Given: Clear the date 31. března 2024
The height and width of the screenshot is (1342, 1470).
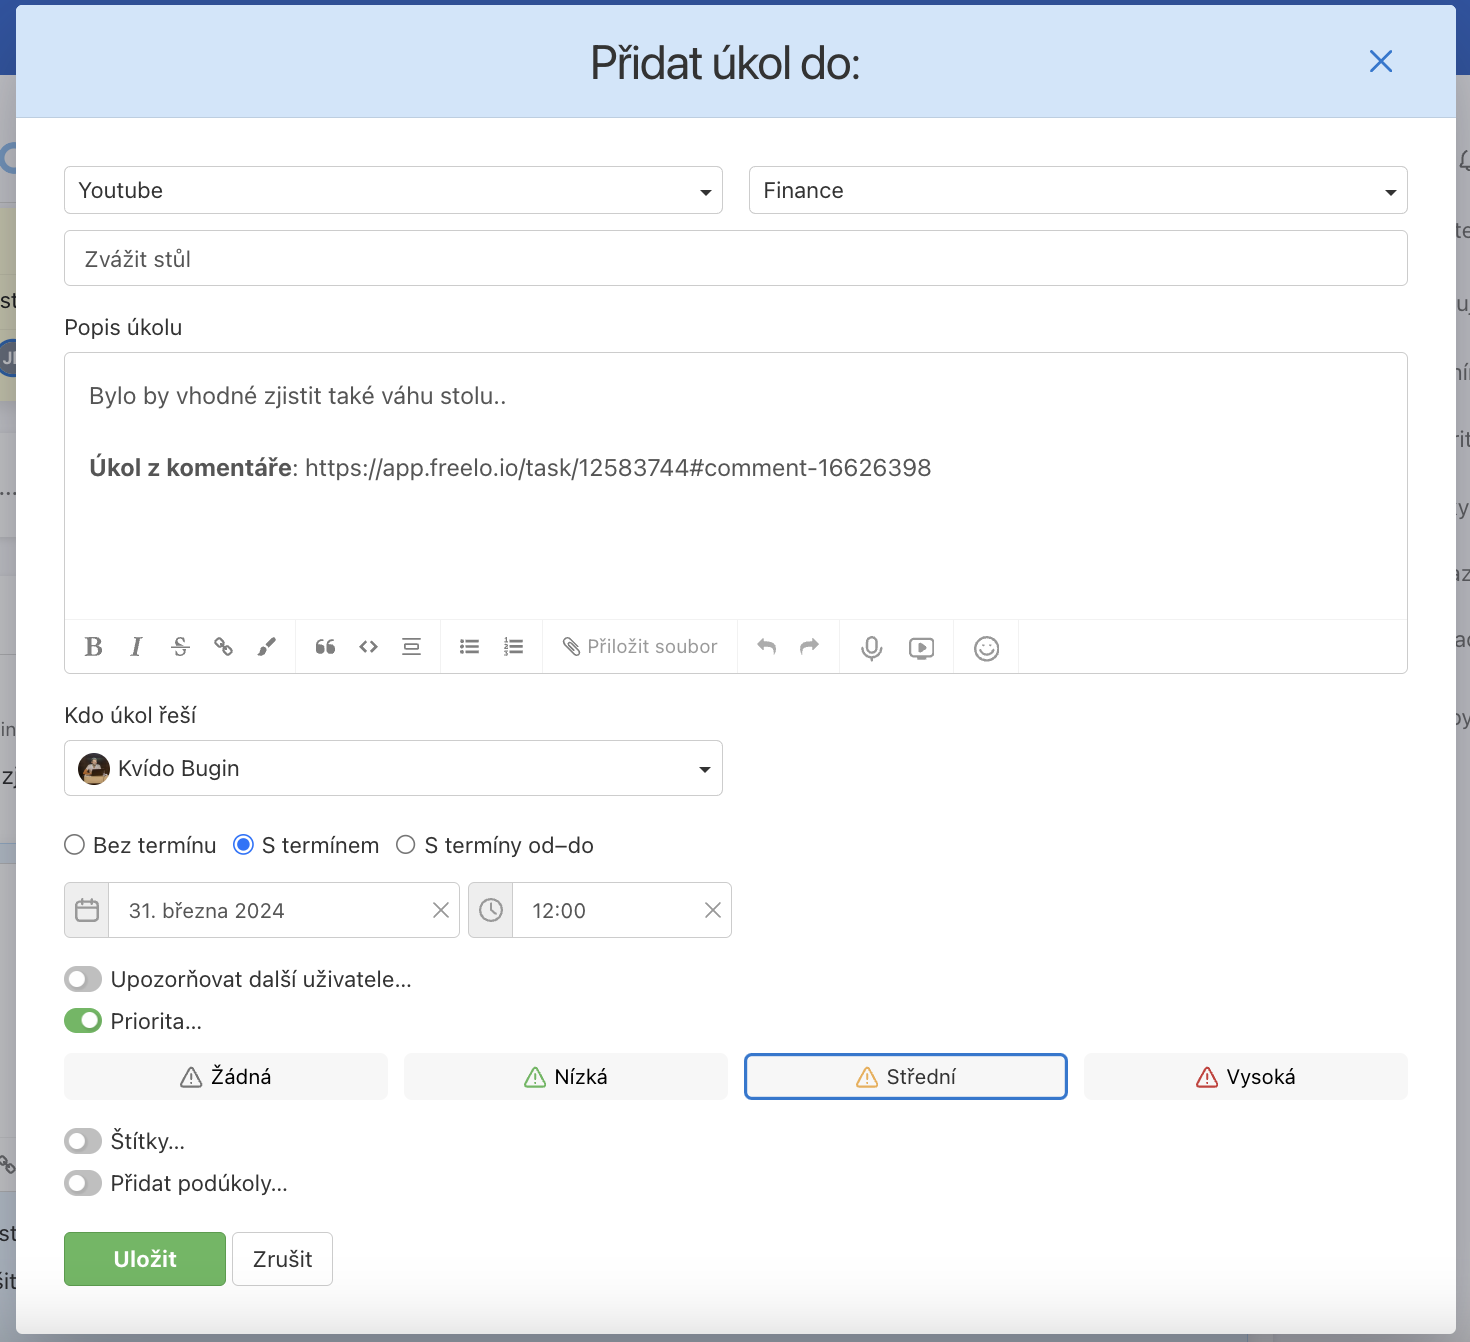Looking at the screenshot, I should click(x=440, y=910).
